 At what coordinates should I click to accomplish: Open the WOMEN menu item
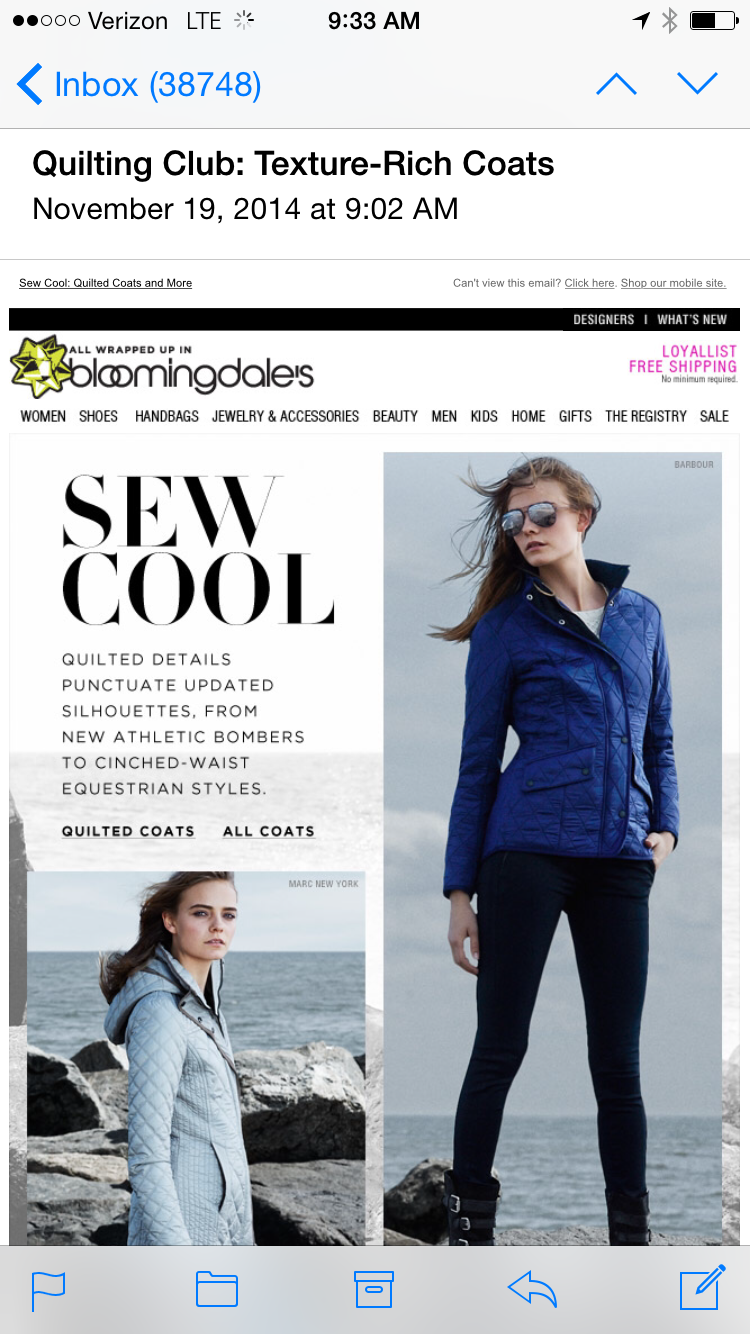[43, 416]
